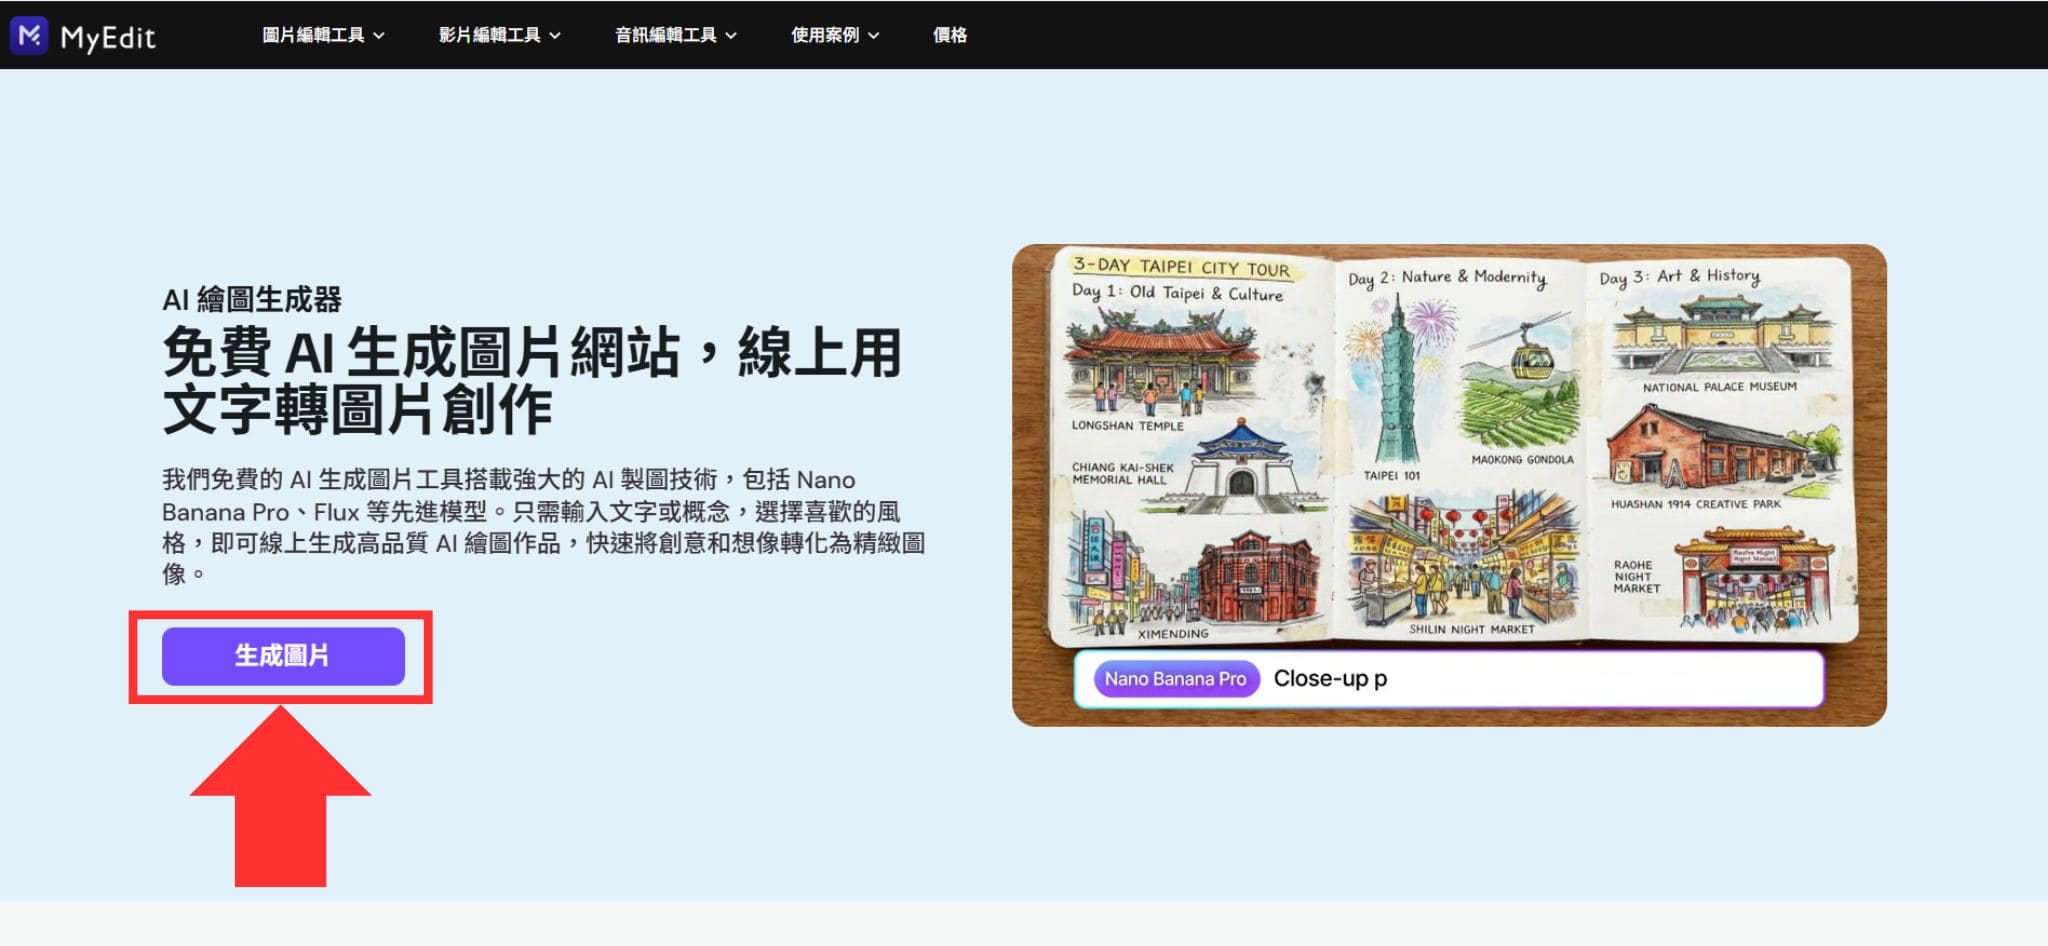Viewport: 2048px width, 946px height.
Task: Expand the 影片編輯工具 dropdown chevron
Action: click(x=557, y=34)
